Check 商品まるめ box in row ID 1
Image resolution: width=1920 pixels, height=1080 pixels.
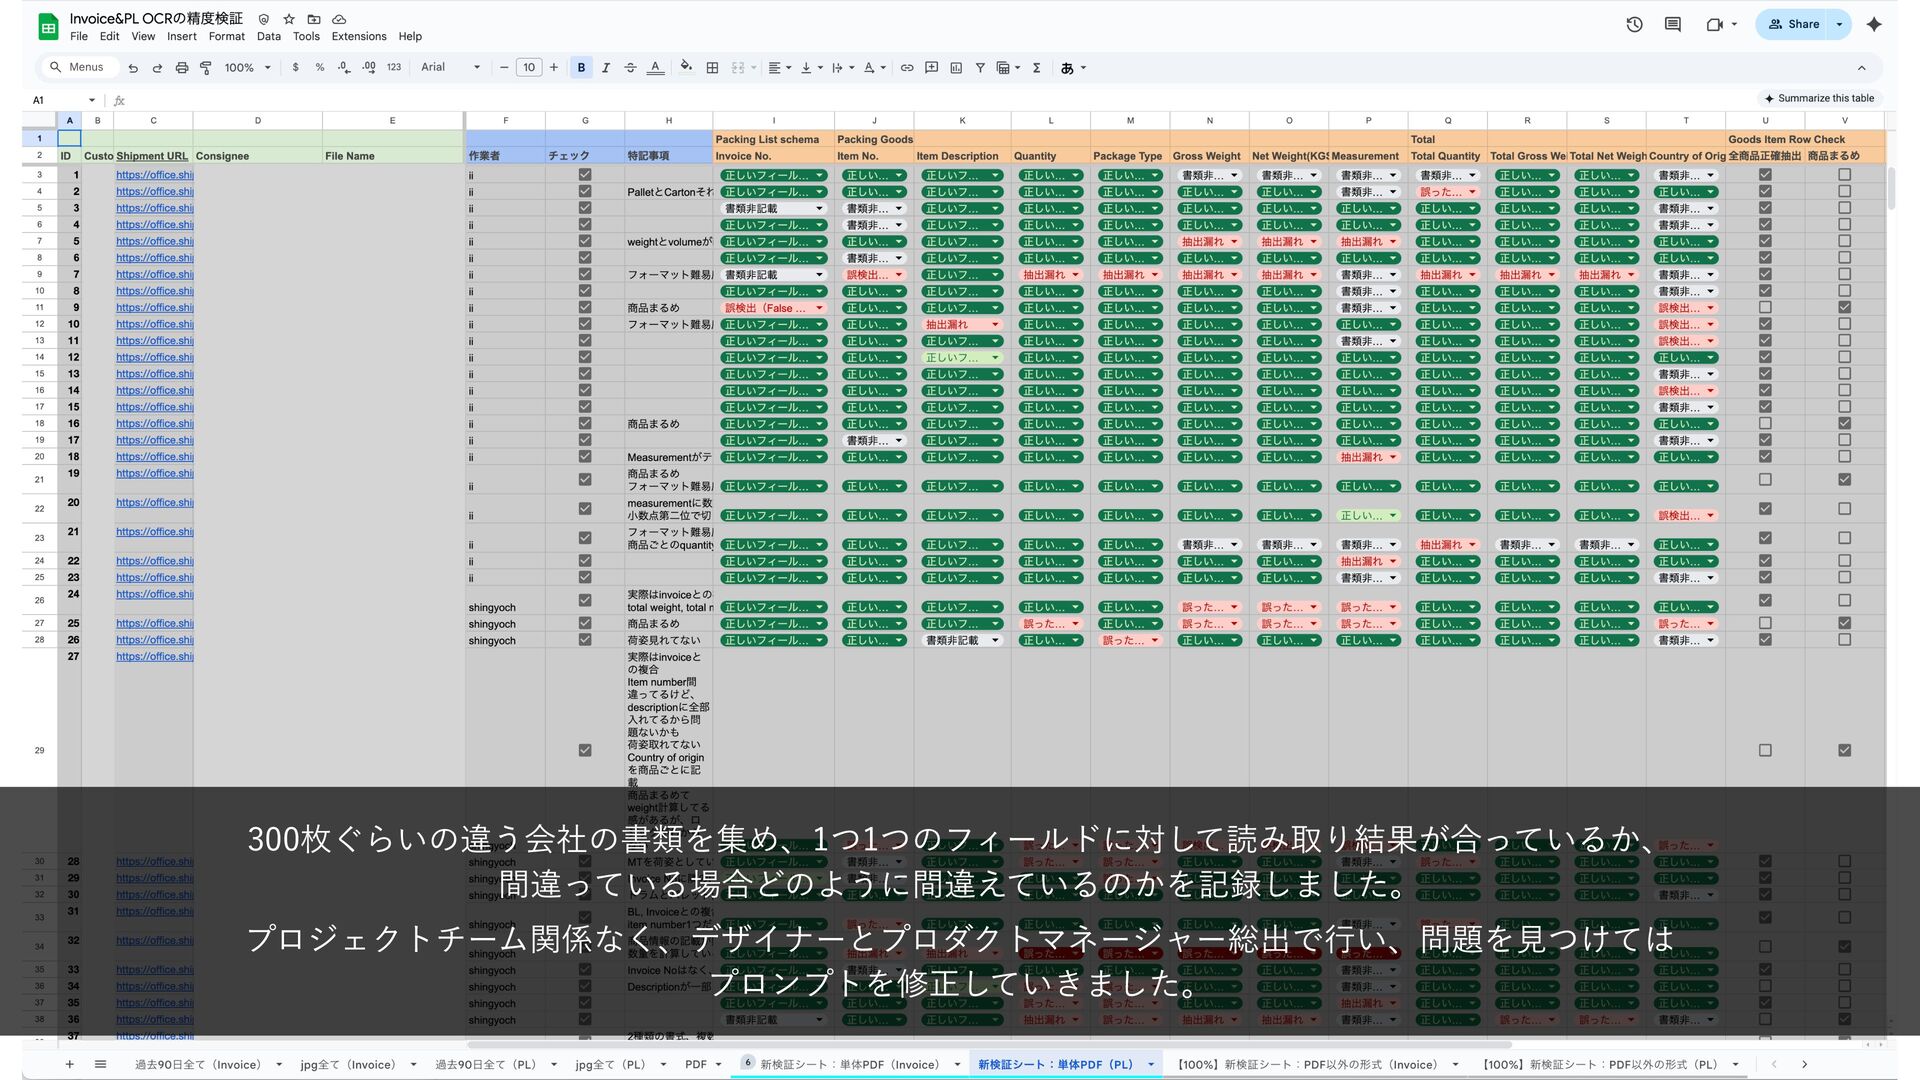[1844, 175]
